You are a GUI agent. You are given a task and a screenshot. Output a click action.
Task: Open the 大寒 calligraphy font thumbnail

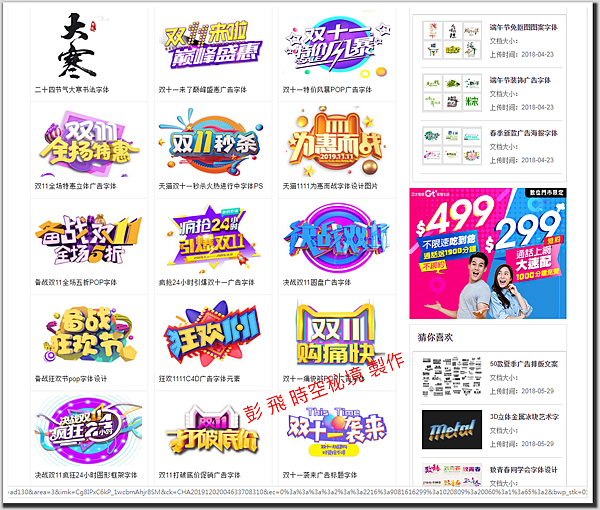(x=78, y=45)
